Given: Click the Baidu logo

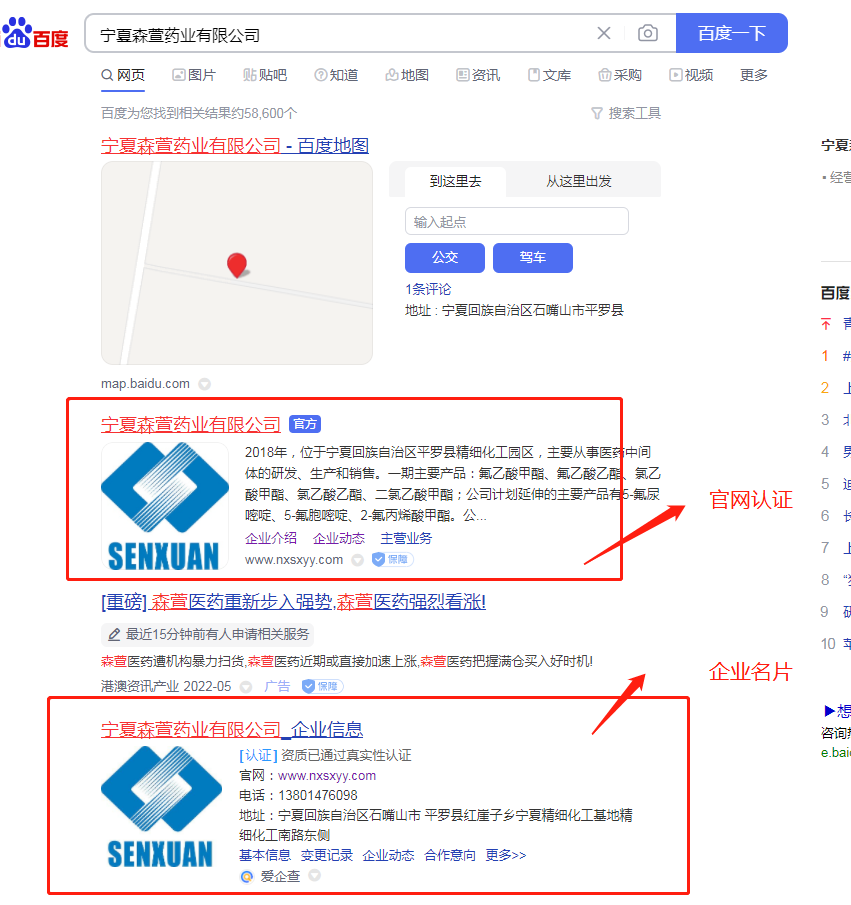Looking at the screenshot, I should (x=35, y=33).
